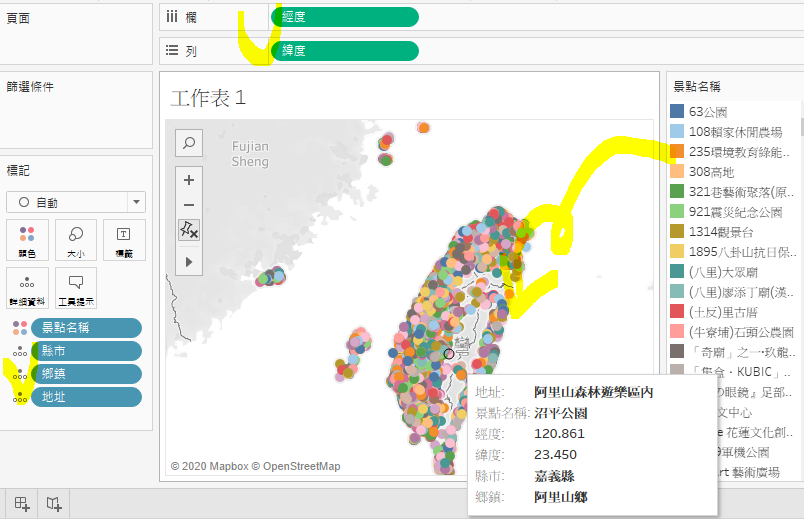Reset the pinned map view

(189, 230)
